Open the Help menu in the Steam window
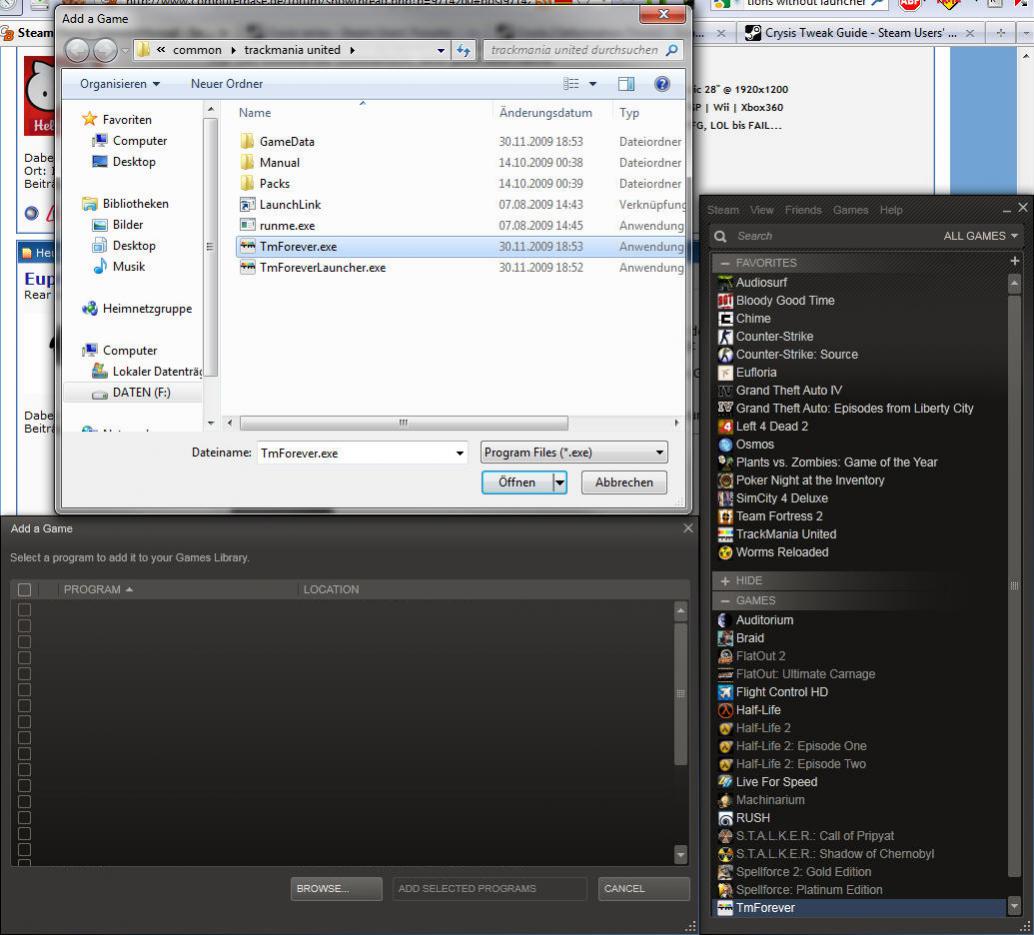 pyautogui.click(x=891, y=210)
